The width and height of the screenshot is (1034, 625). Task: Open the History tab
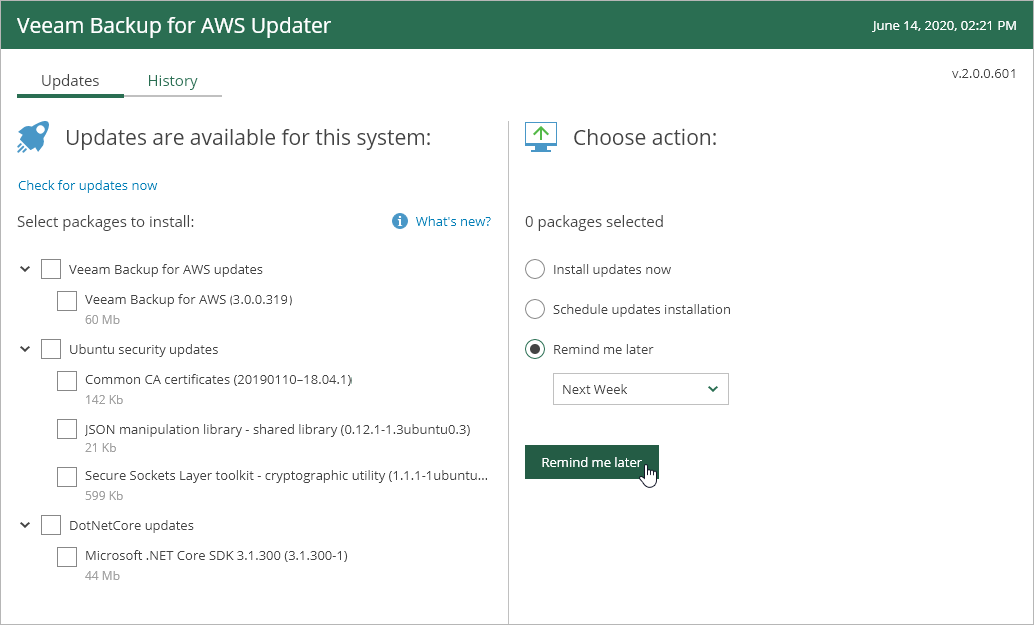tap(173, 81)
